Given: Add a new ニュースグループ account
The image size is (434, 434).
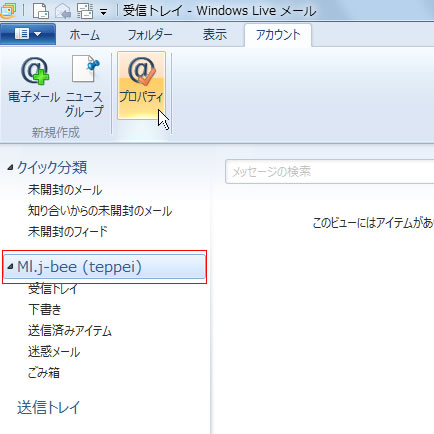Looking at the screenshot, I should click(x=84, y=86).
